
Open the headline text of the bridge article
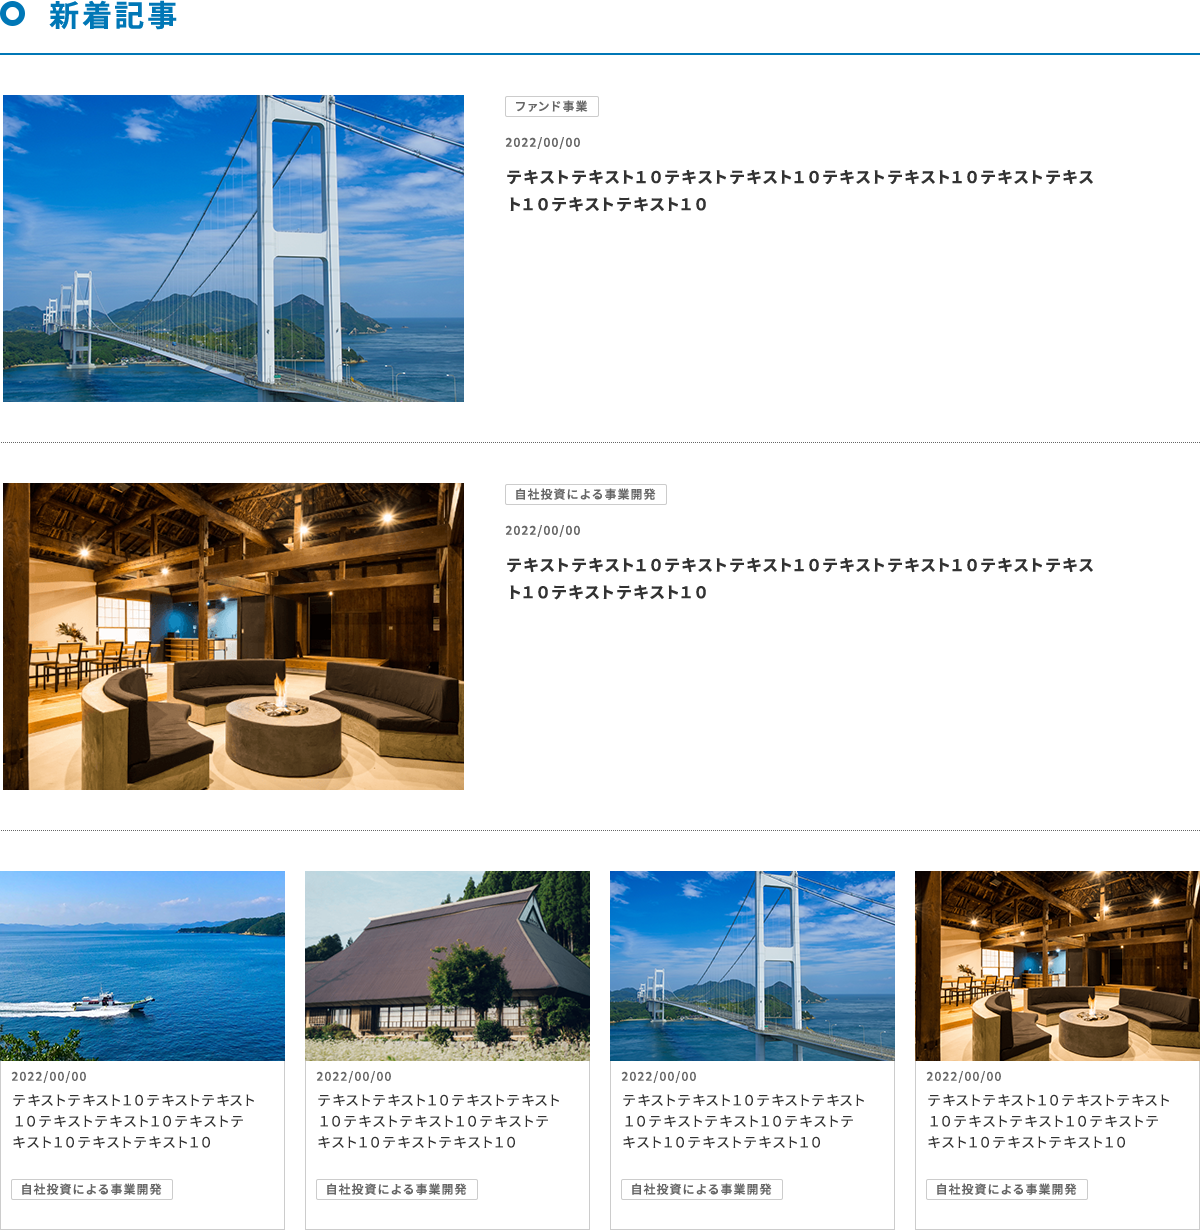coord(799,191)
